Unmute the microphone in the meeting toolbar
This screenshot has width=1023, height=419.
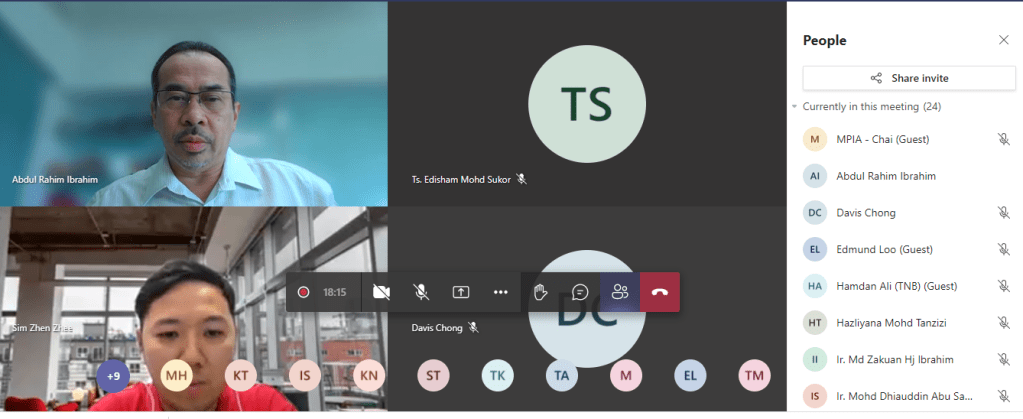click(421, 292)
